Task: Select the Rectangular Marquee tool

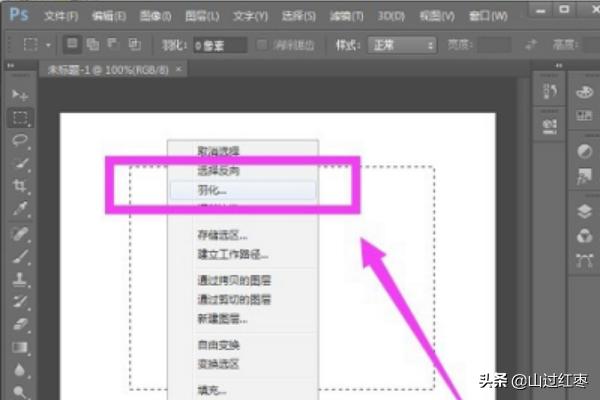Action: [x=19, y=118]
